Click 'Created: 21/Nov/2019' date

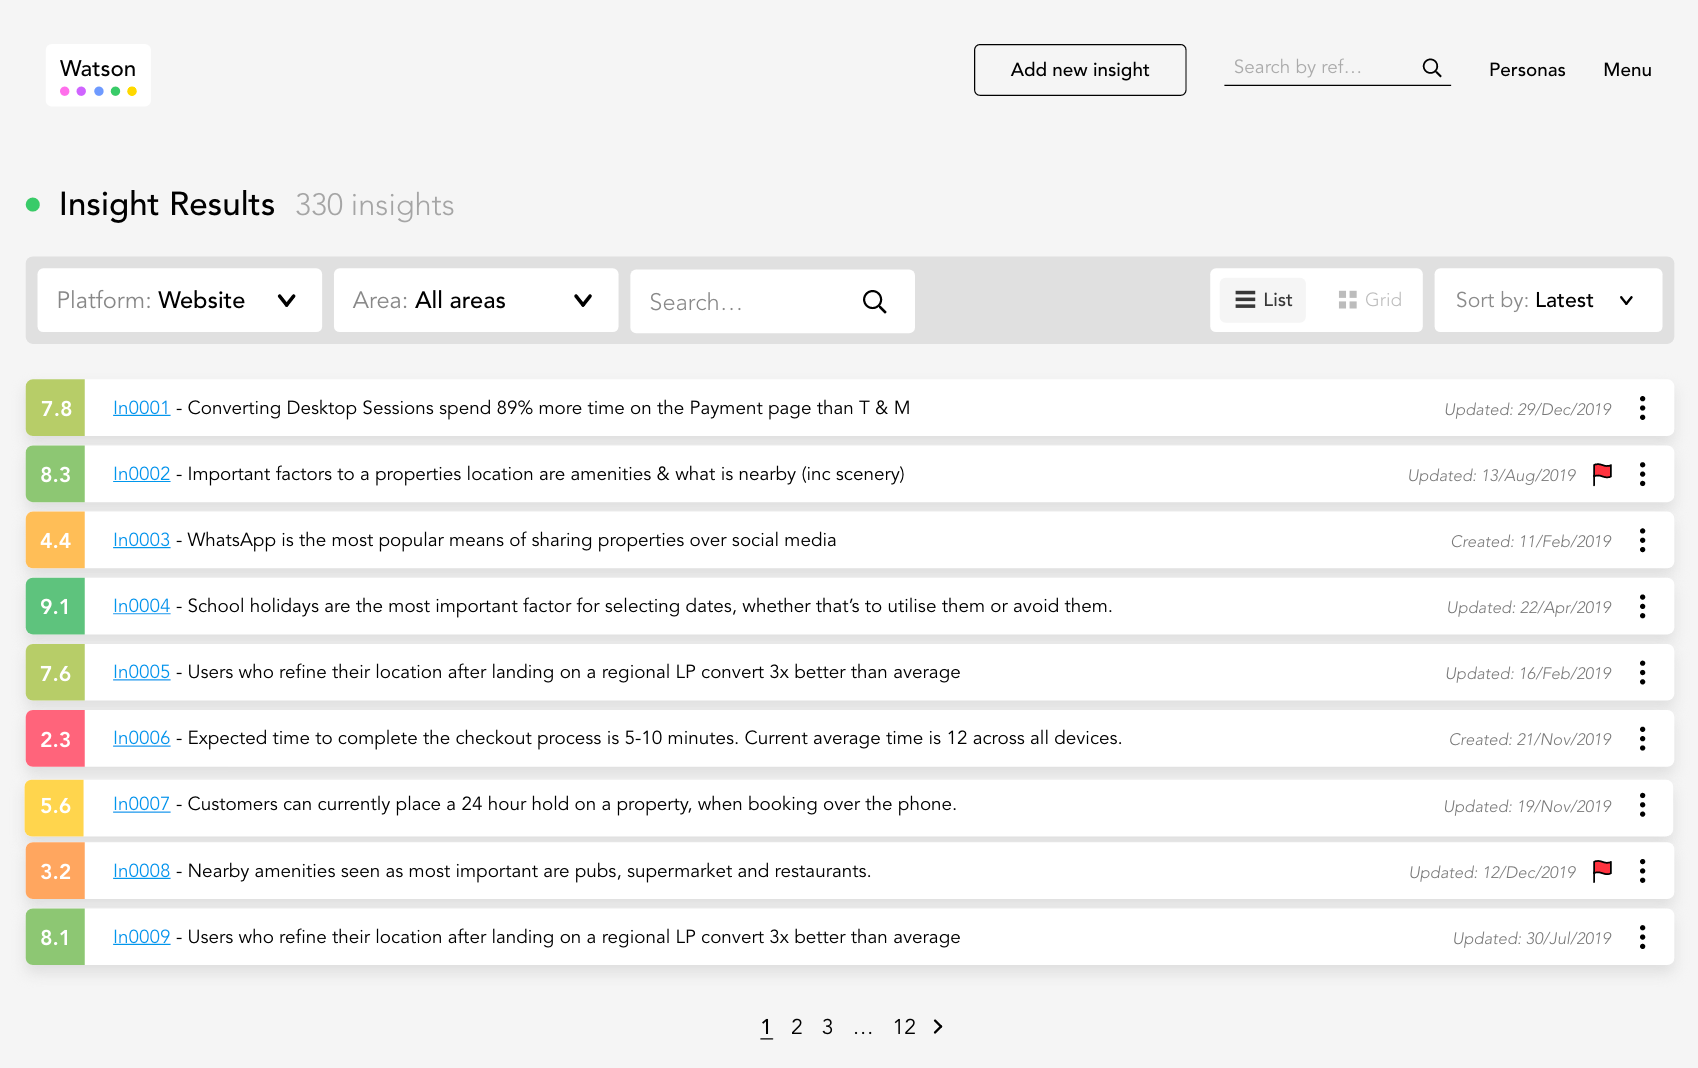(x=1530, y=739)
